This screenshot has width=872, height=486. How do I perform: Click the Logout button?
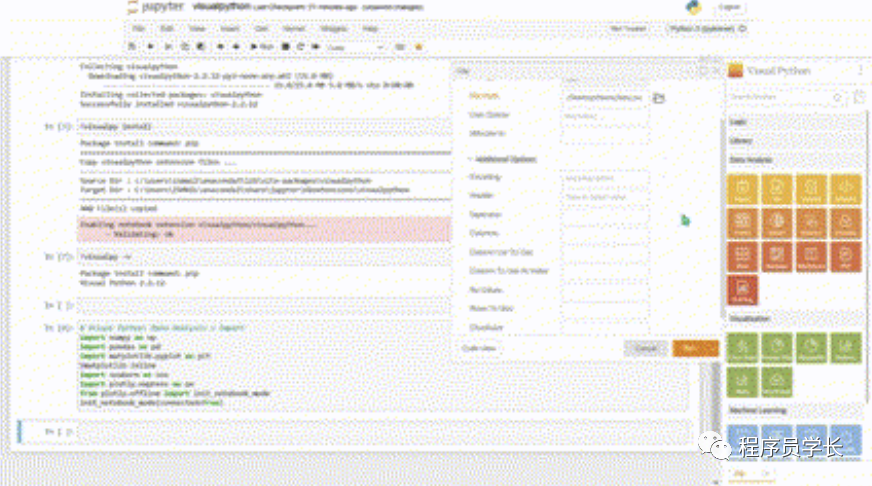[x=729, y=7]
